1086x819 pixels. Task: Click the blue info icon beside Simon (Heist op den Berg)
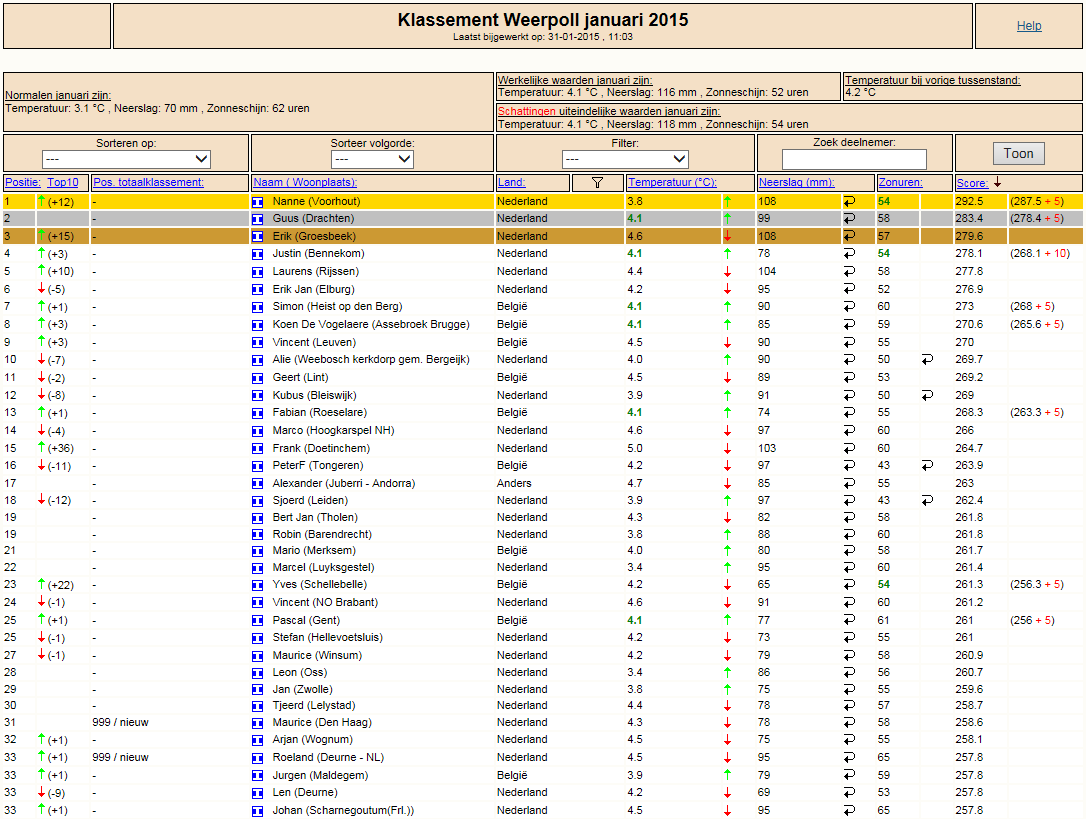(x=258, y=307)
